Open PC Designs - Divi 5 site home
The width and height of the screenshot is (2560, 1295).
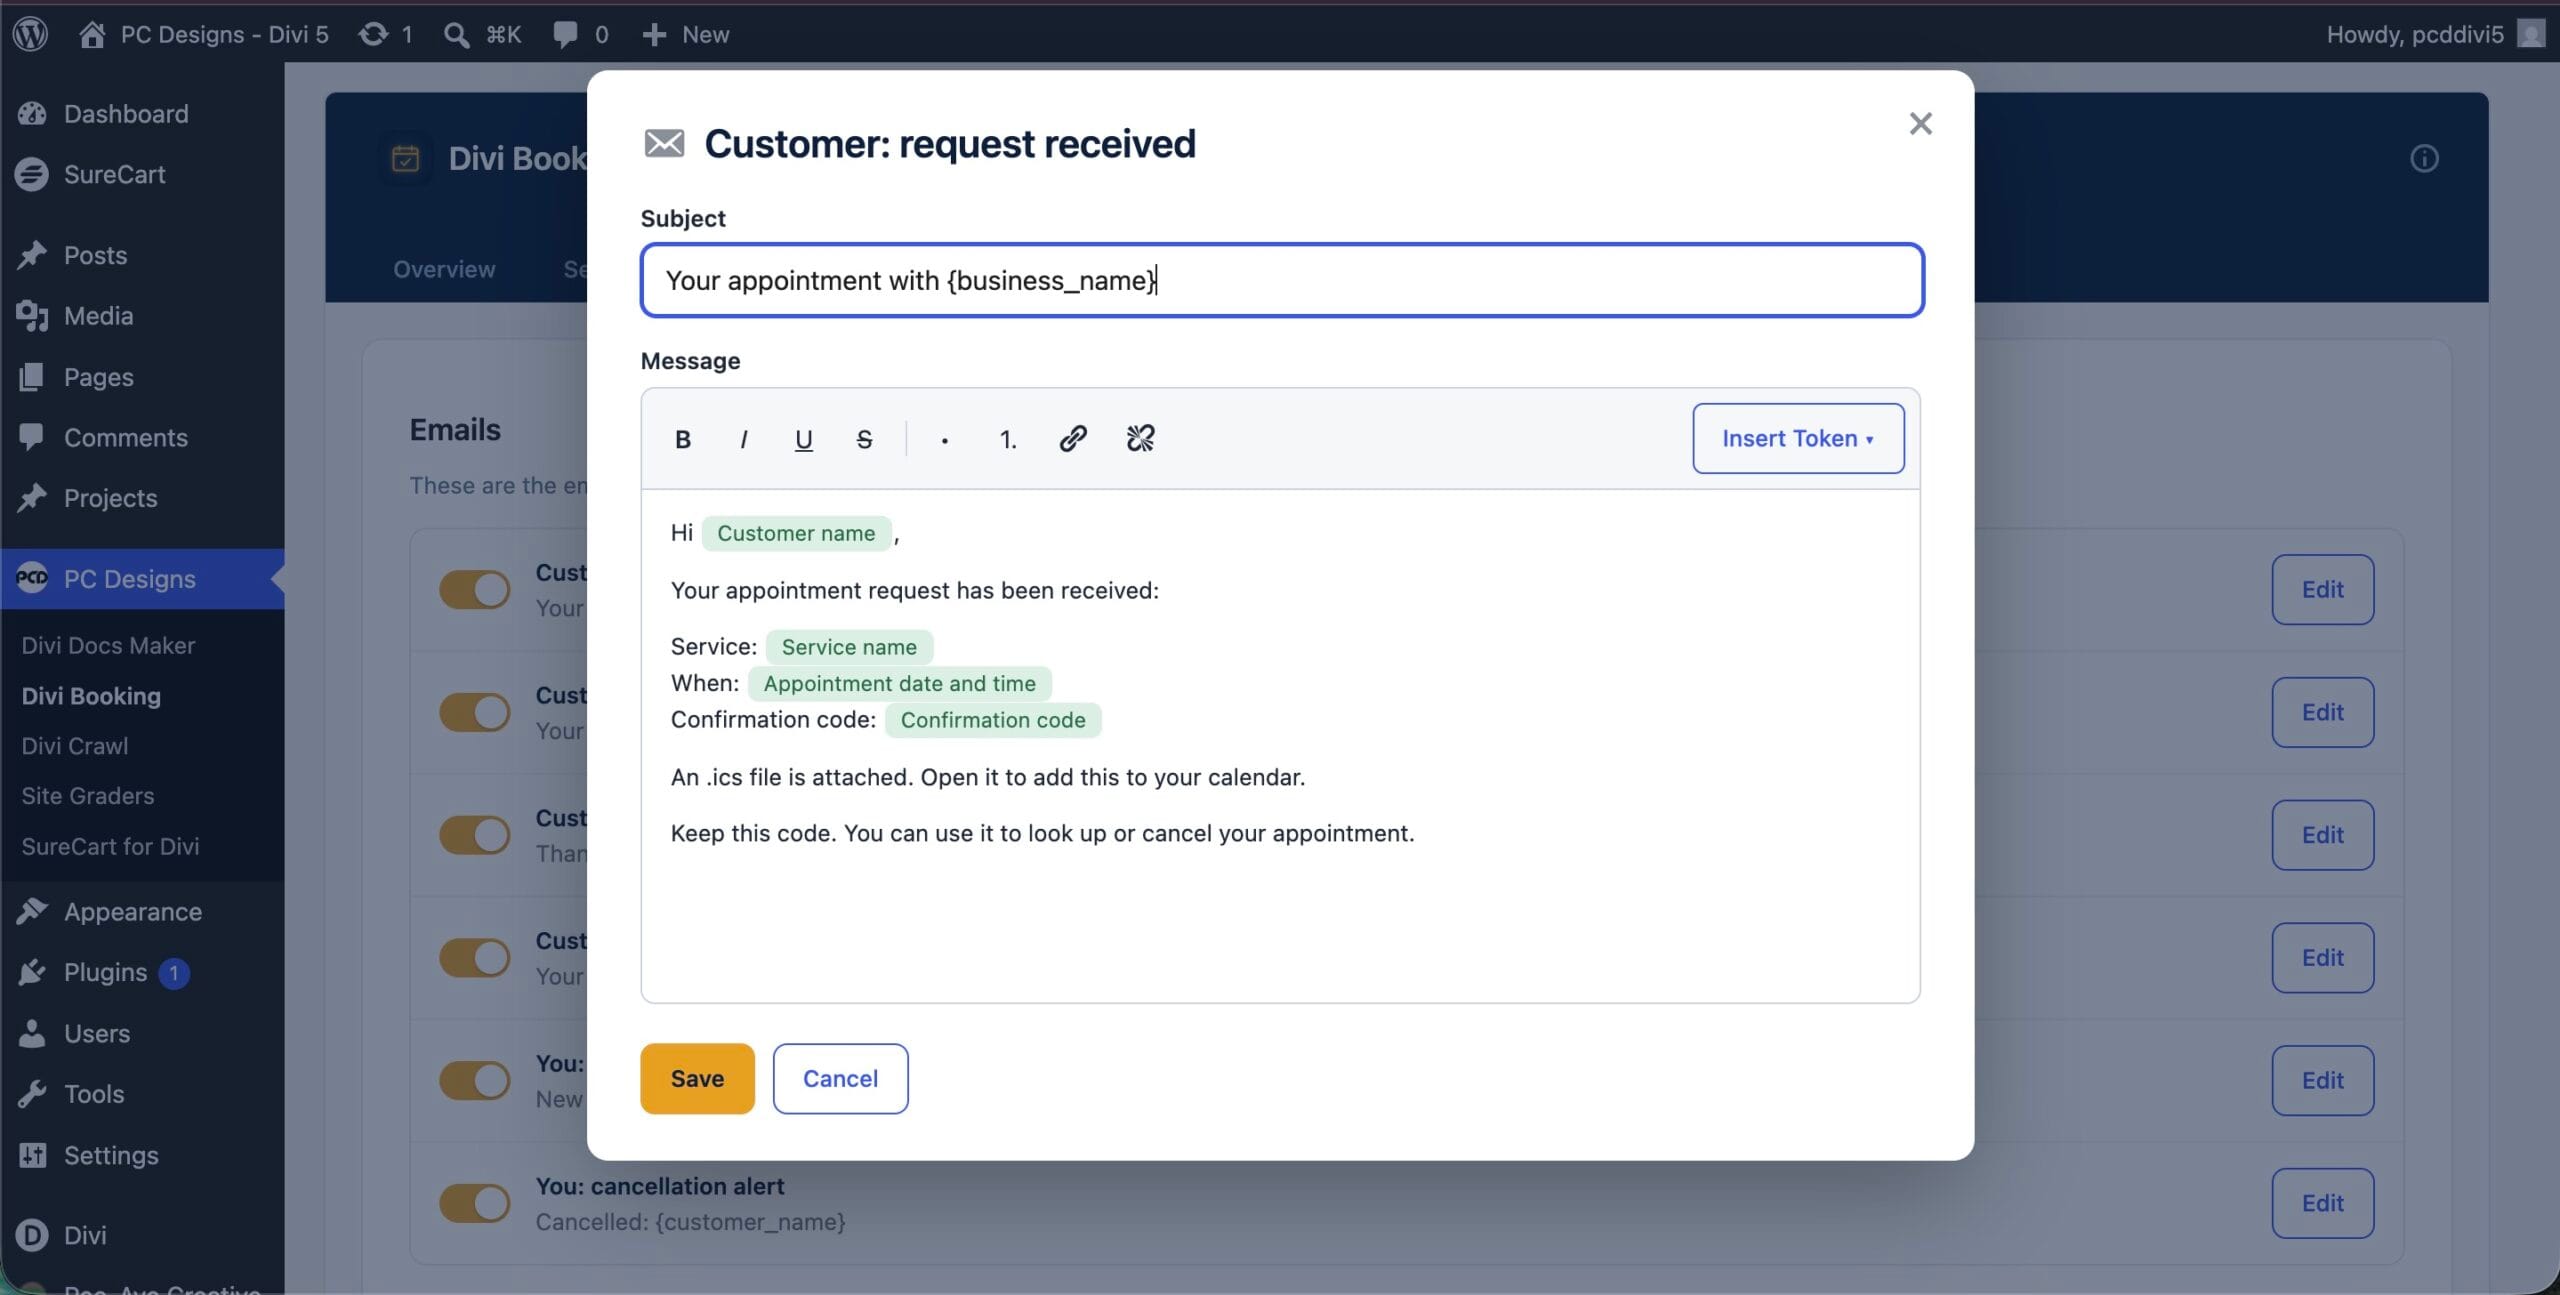[203, 34]
